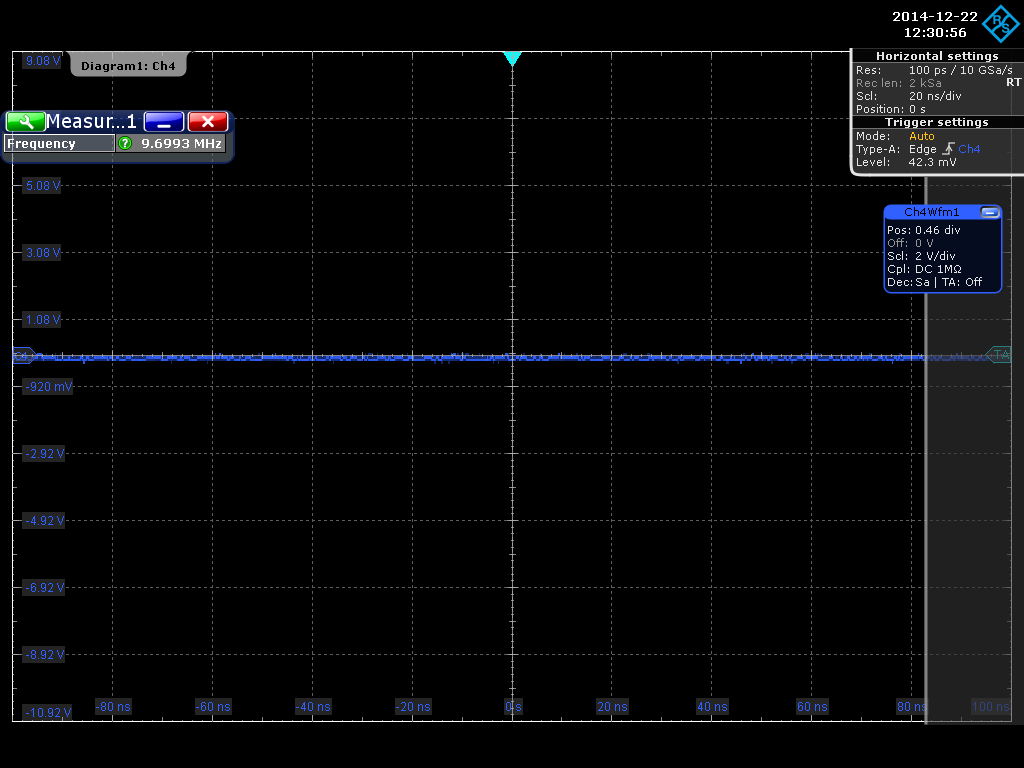Change the trigger Mode Auto value

click(922, 136)
